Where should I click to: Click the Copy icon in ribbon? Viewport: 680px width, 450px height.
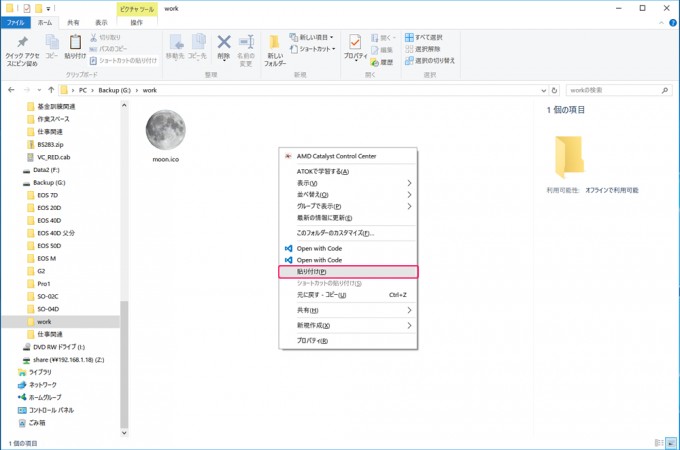(x=52, y=42)
